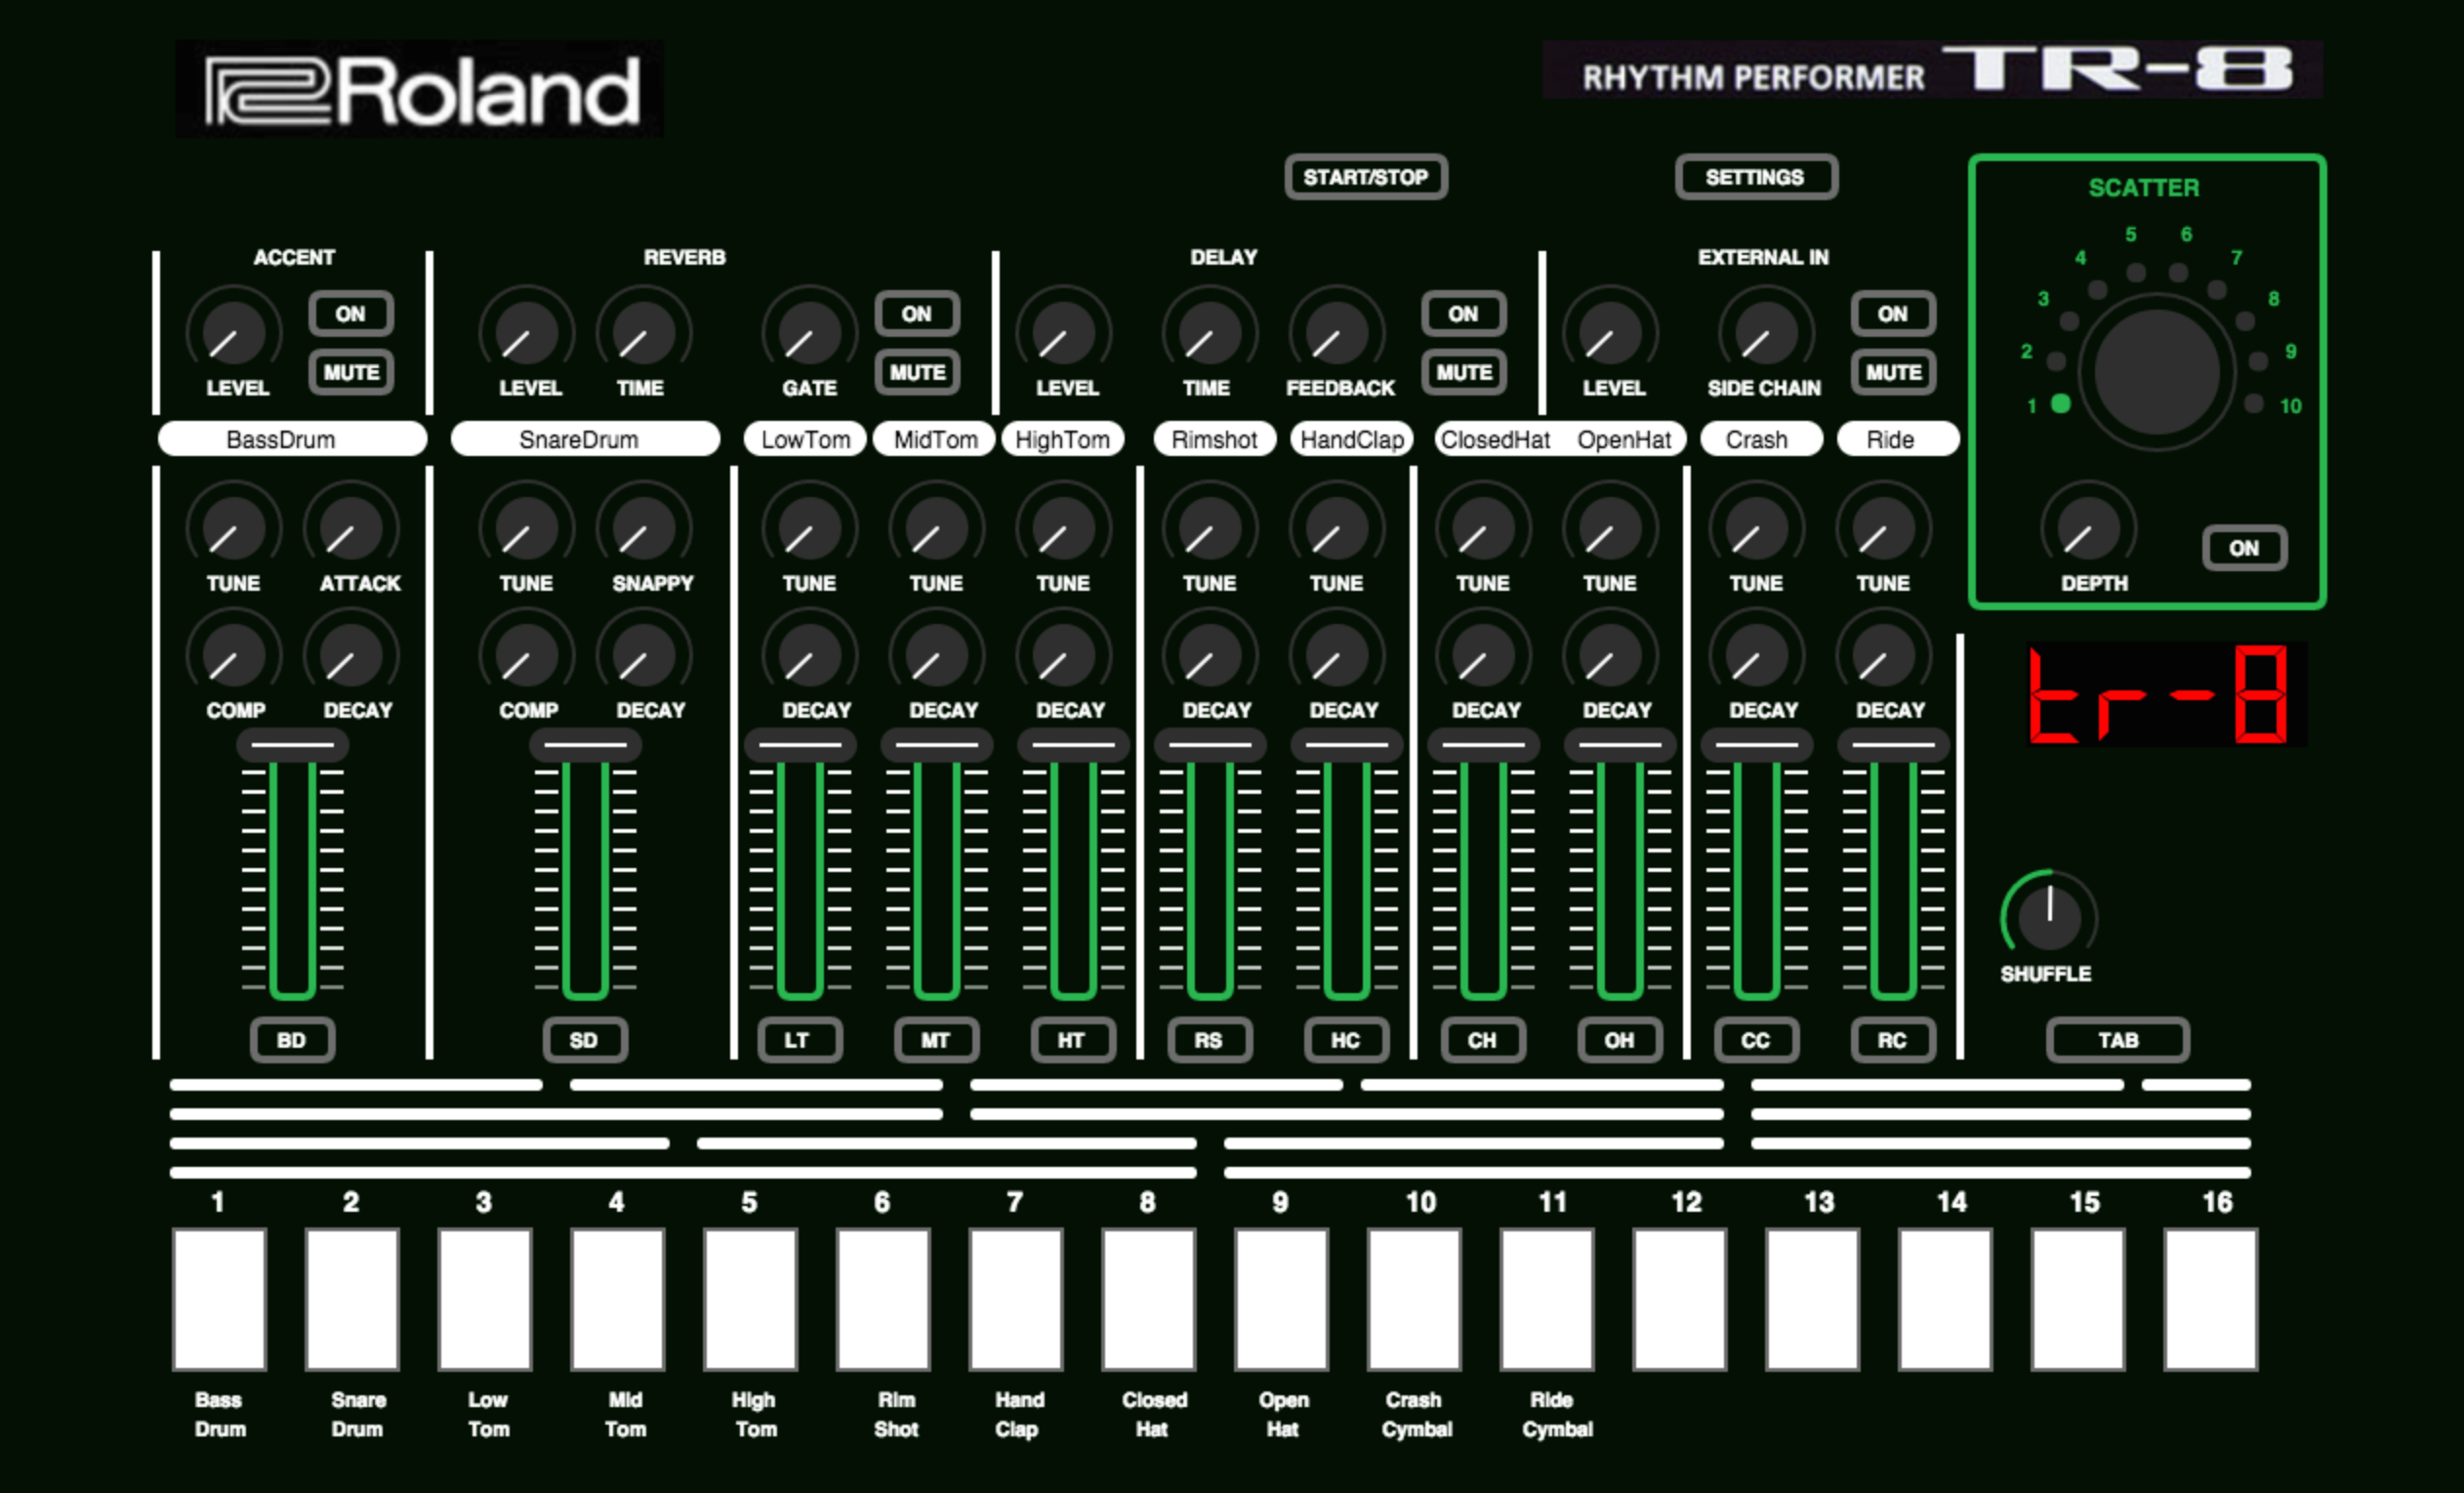This screenshot has width=2464, height=1493.
Task: Click the START/STOP button
Action: 1365,177
